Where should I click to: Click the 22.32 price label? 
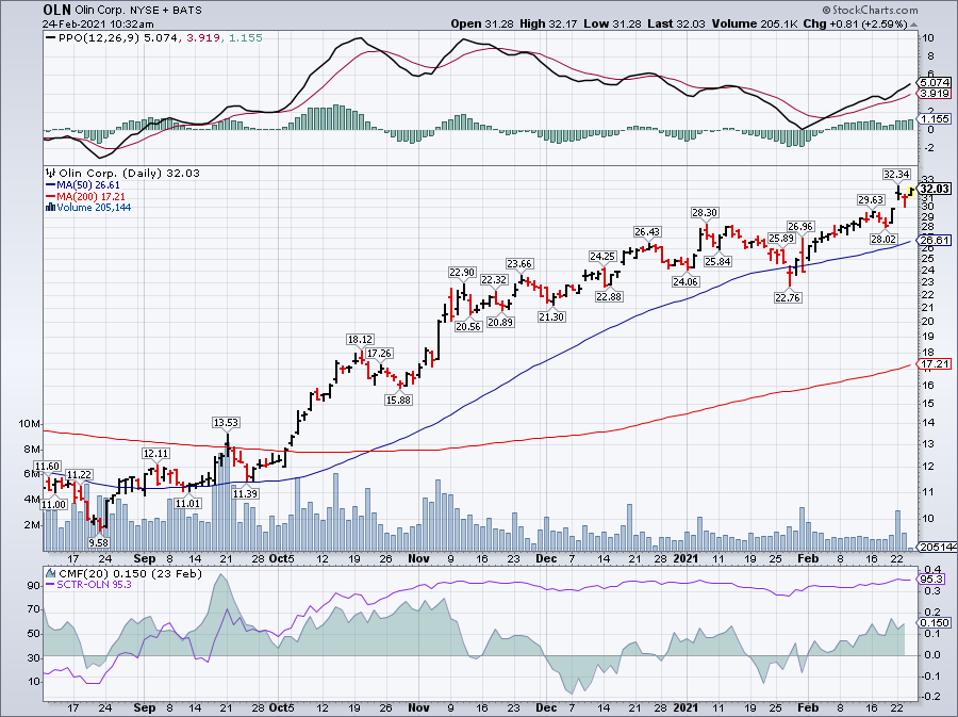[494, 280]
